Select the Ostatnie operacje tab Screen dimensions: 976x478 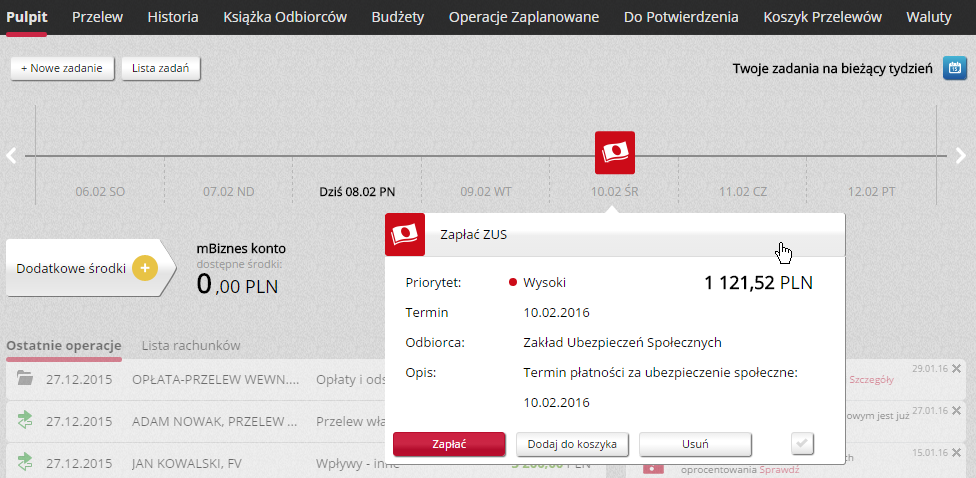click(63, 345)
